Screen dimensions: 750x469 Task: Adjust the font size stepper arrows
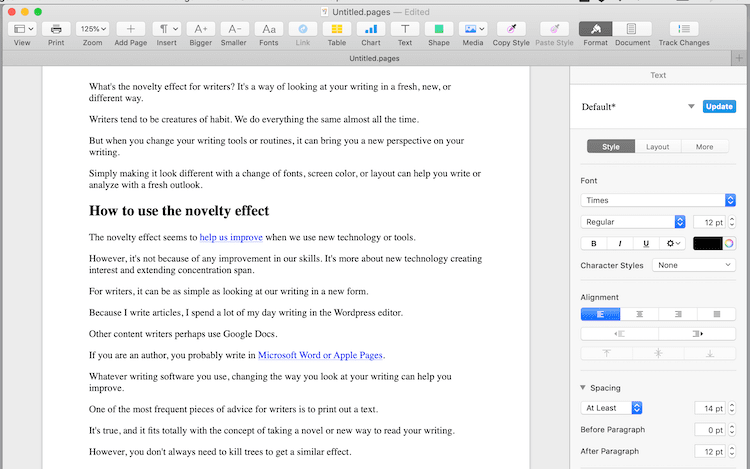coord(731,222)
